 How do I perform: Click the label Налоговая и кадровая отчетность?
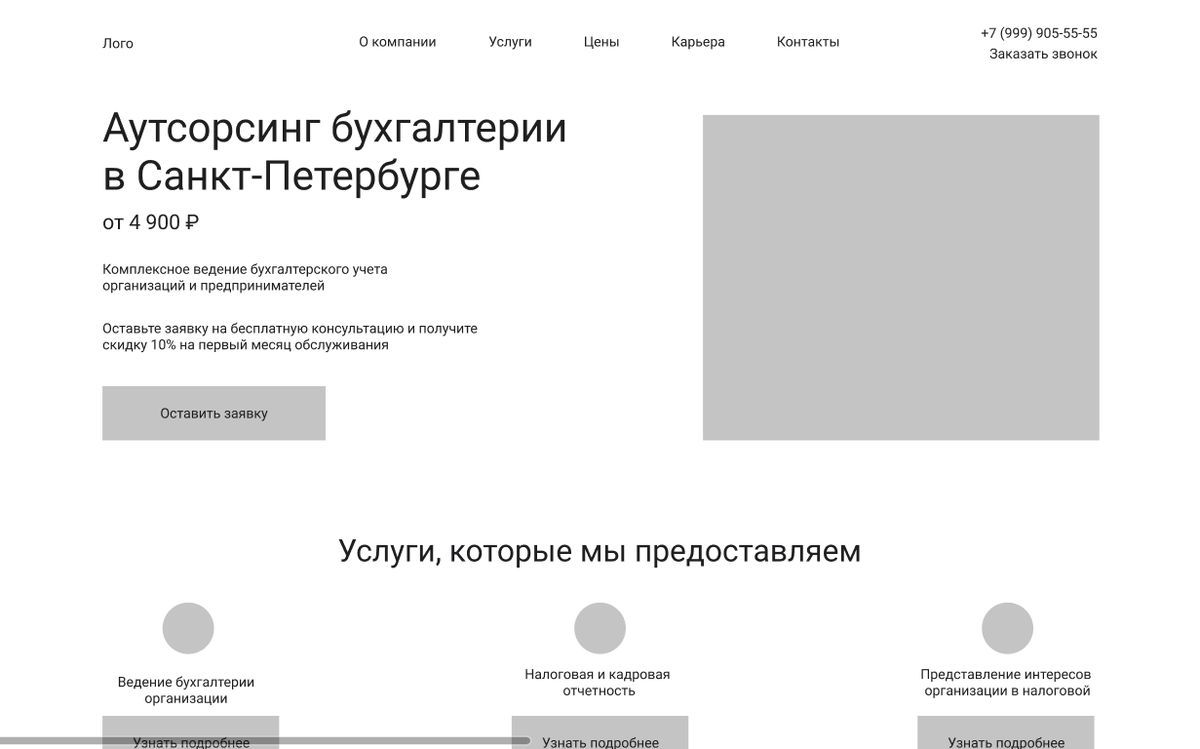[598, 682]
